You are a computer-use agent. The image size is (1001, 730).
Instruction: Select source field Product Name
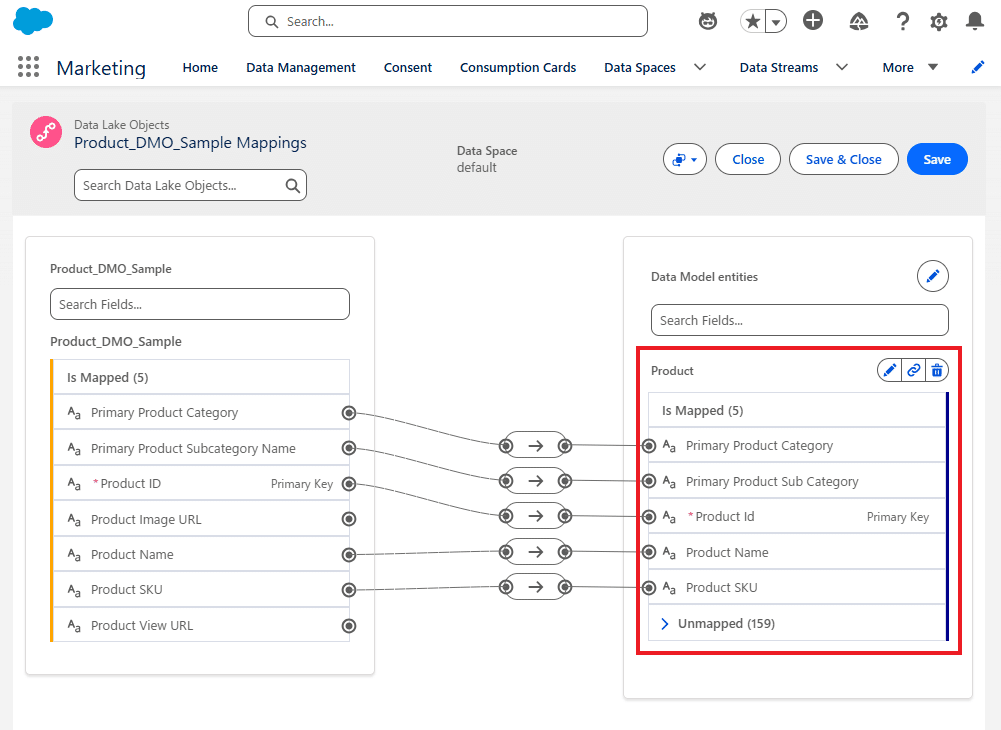201,554
